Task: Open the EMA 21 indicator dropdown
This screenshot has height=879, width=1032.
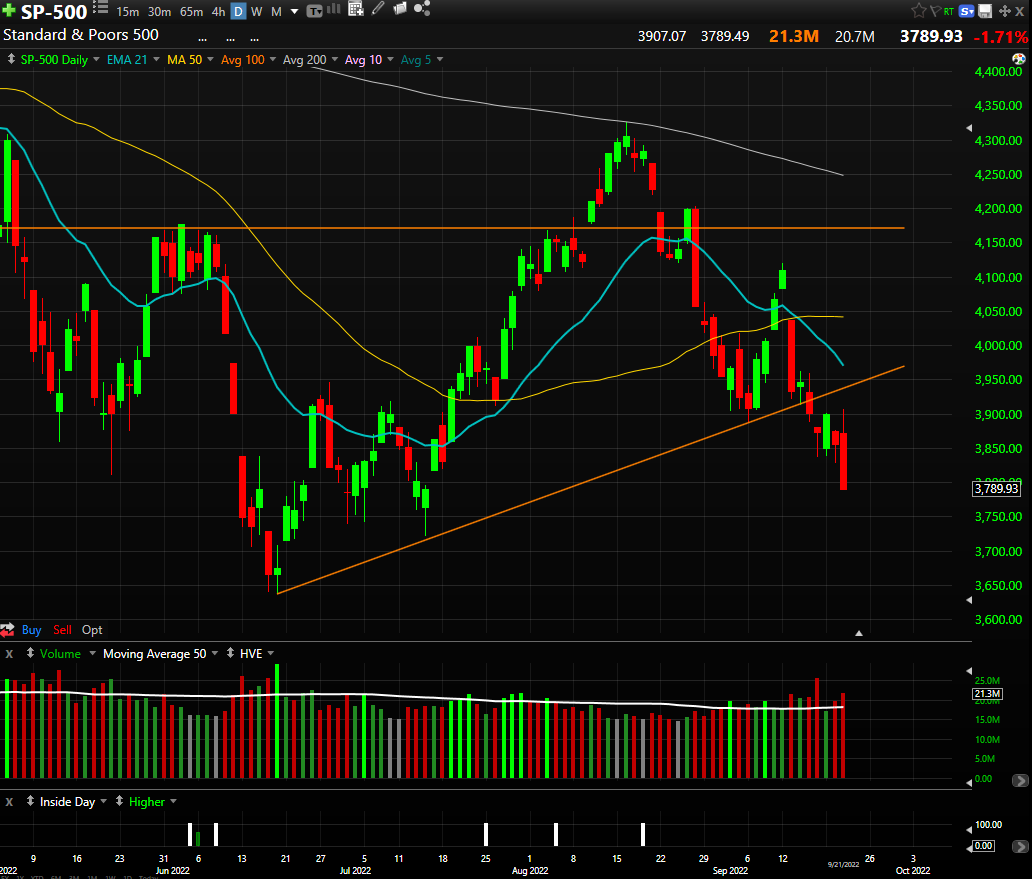Action: (x=156, y=59)
